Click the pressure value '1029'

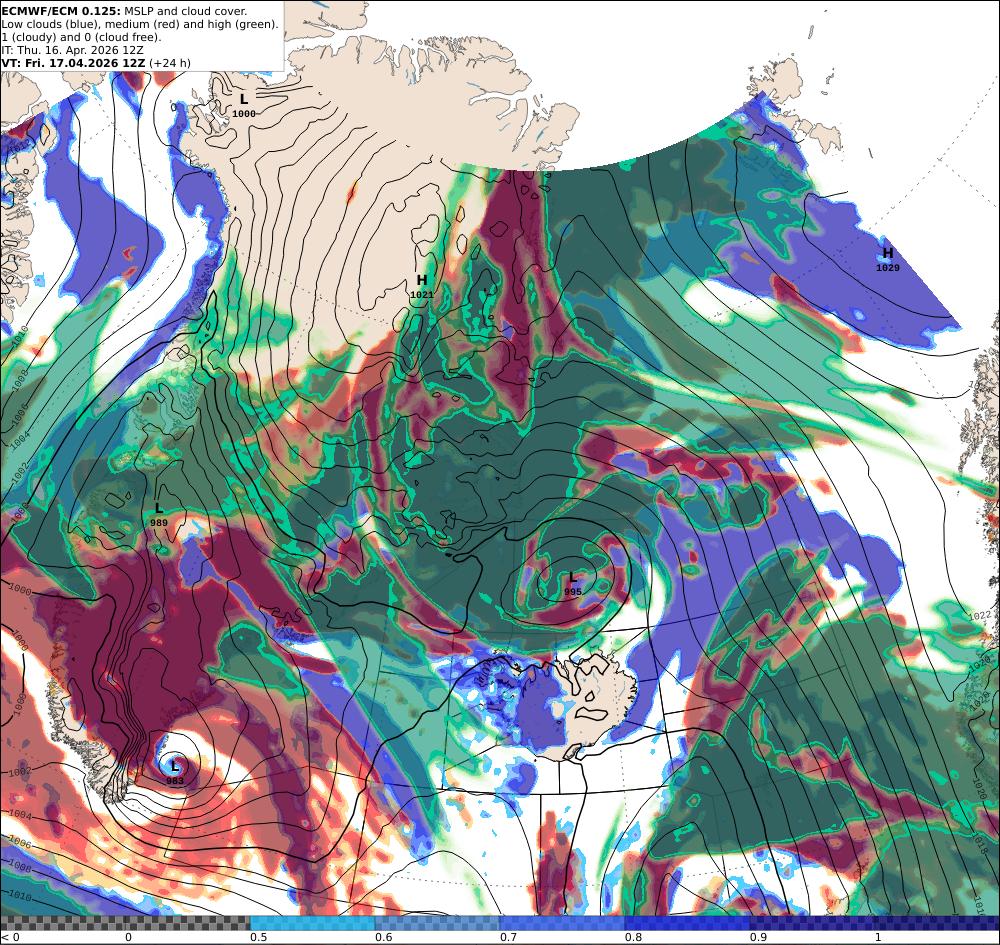887,268
